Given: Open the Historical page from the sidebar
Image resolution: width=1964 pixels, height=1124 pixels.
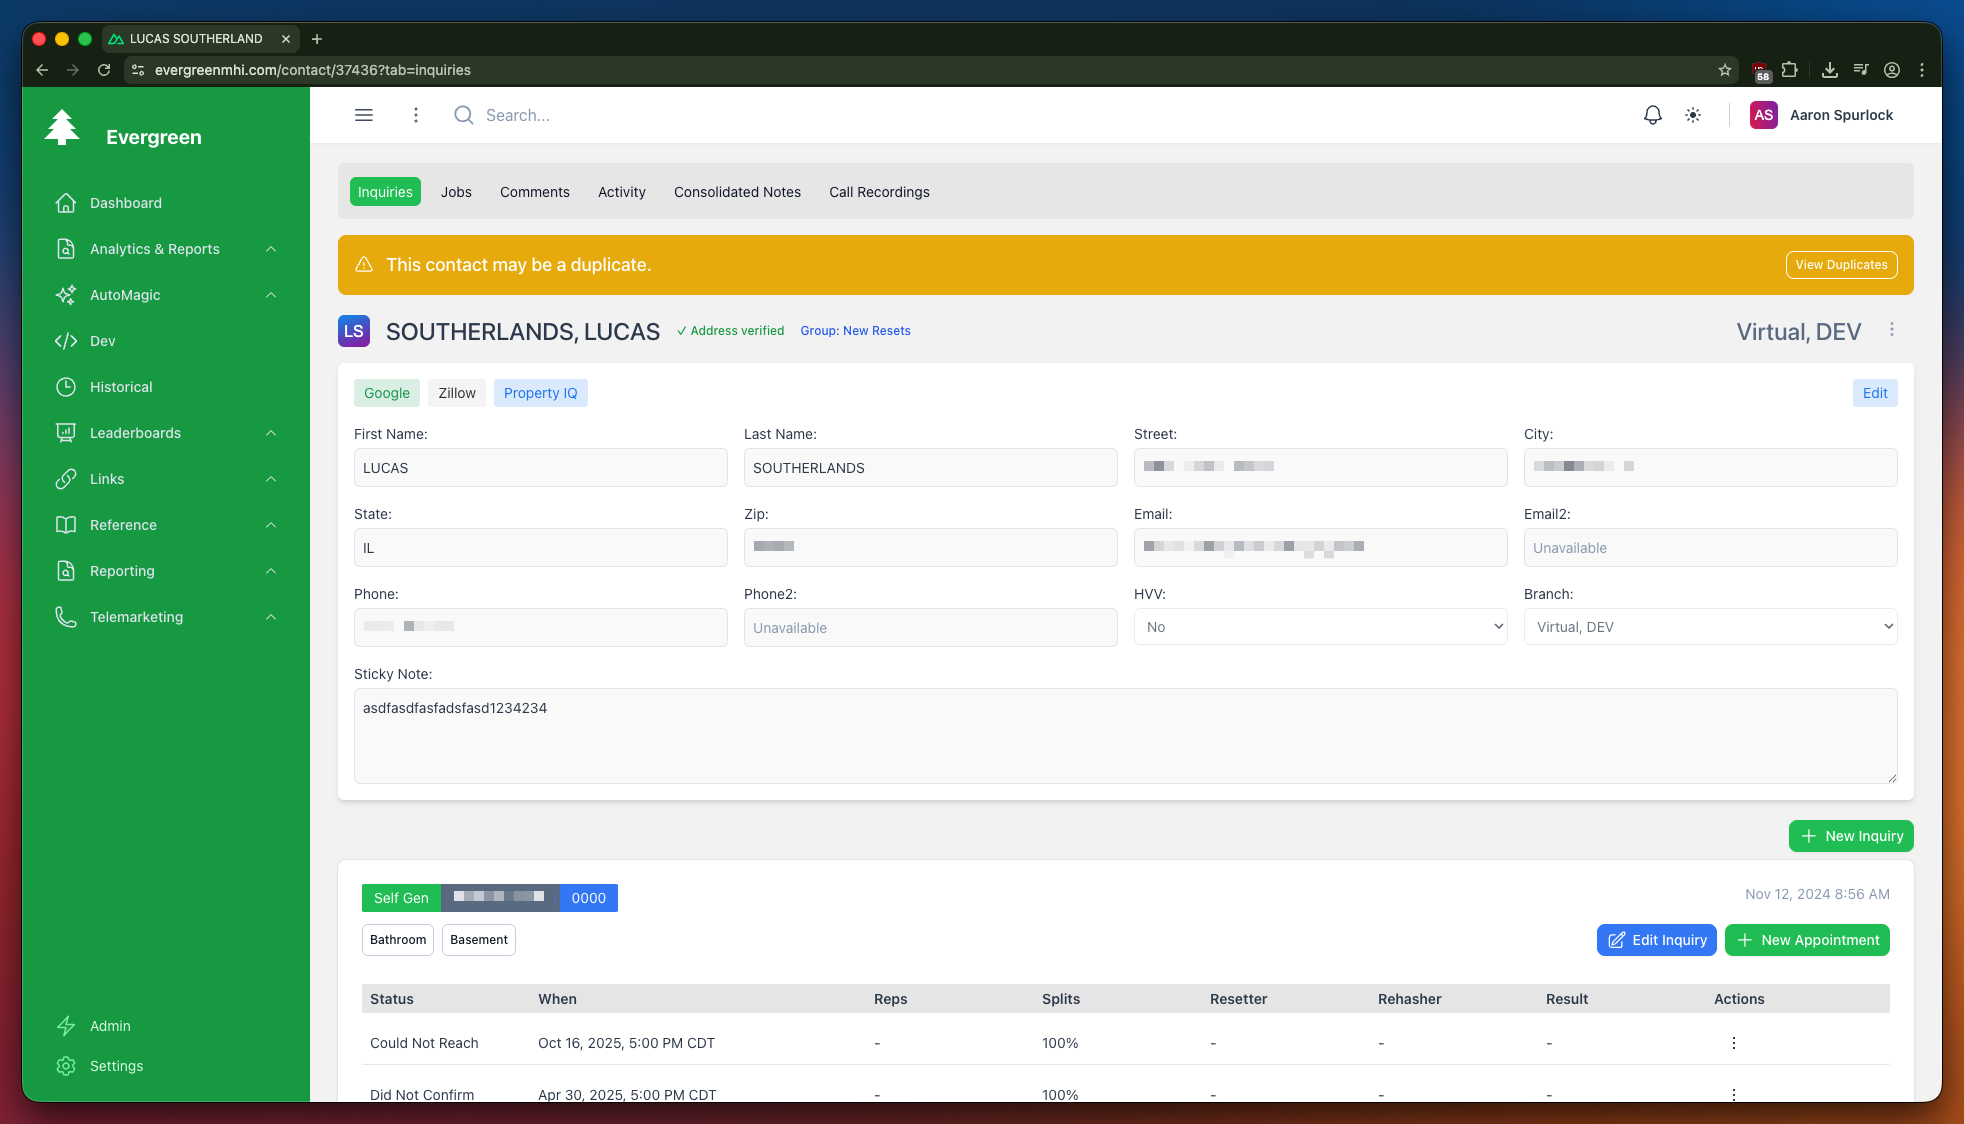Looking at the screenshot, I should (x=121, y=387).
